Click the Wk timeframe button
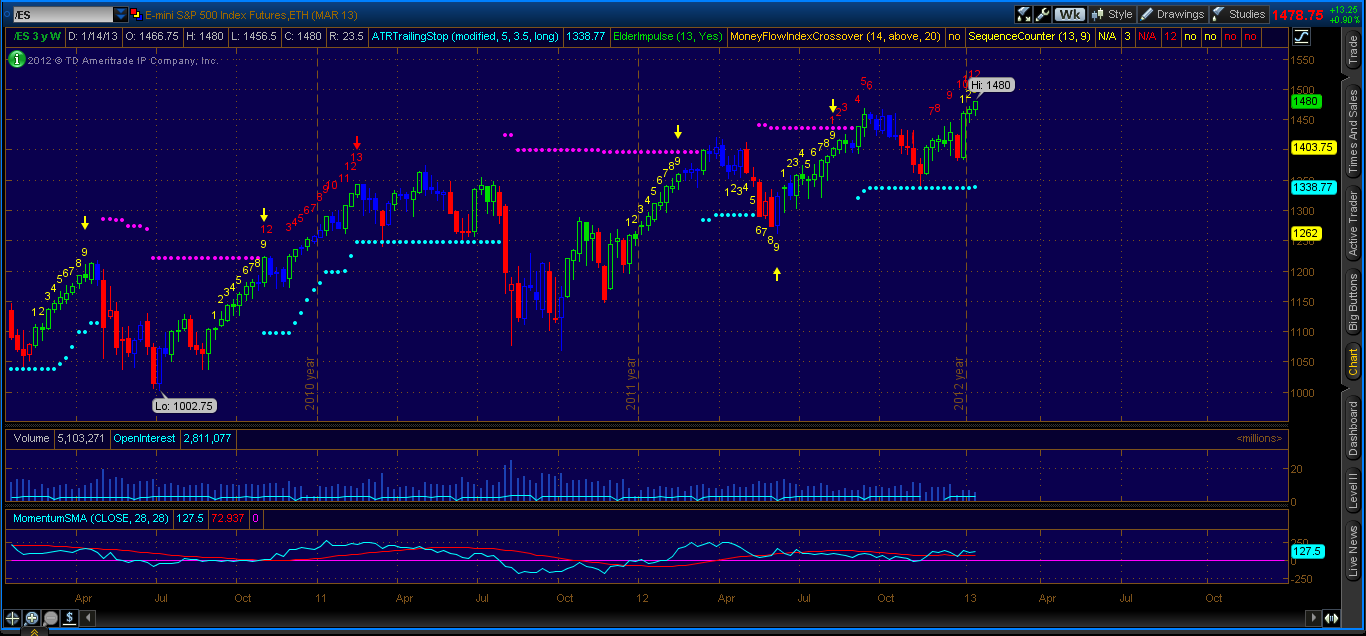1366x636 pixels. coord(1070,15)
